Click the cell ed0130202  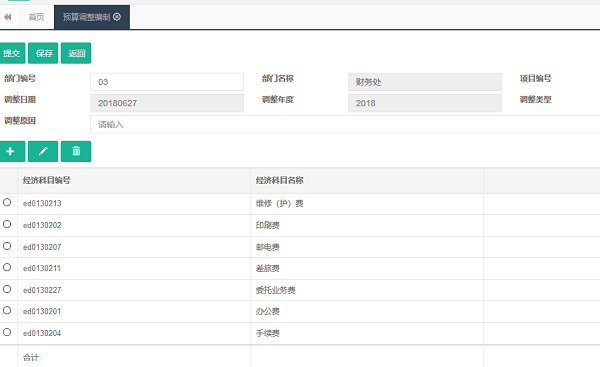pyautogui.click(x=134, y=225)
